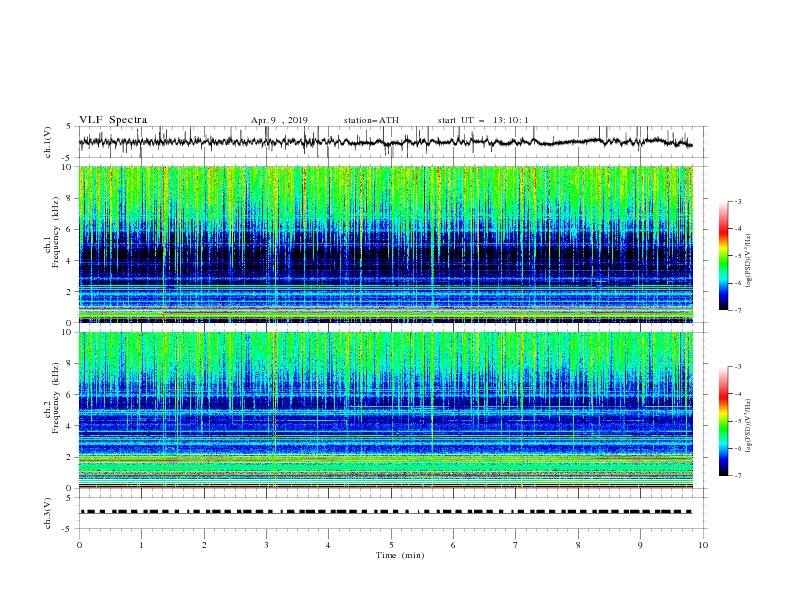Click the "4" tick on the time axis
The image size is (792, 612).
pos(328,545)
